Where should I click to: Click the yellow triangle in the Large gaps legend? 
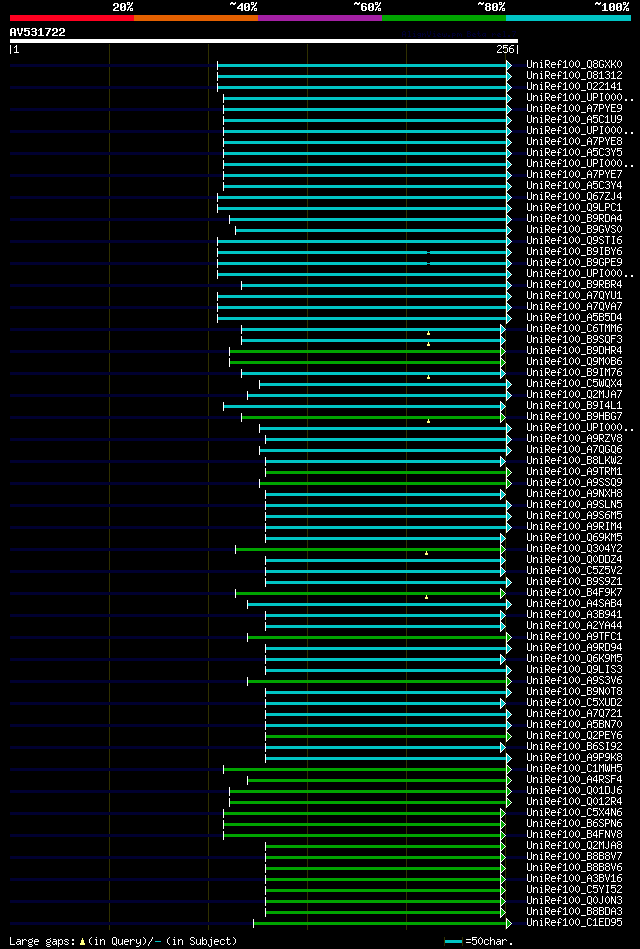point(82,942)
